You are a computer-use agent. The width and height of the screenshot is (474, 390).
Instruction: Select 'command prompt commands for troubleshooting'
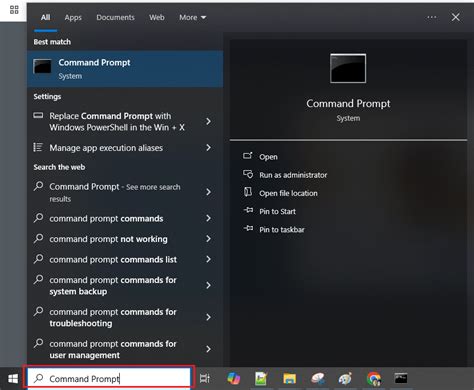point(125,317)
